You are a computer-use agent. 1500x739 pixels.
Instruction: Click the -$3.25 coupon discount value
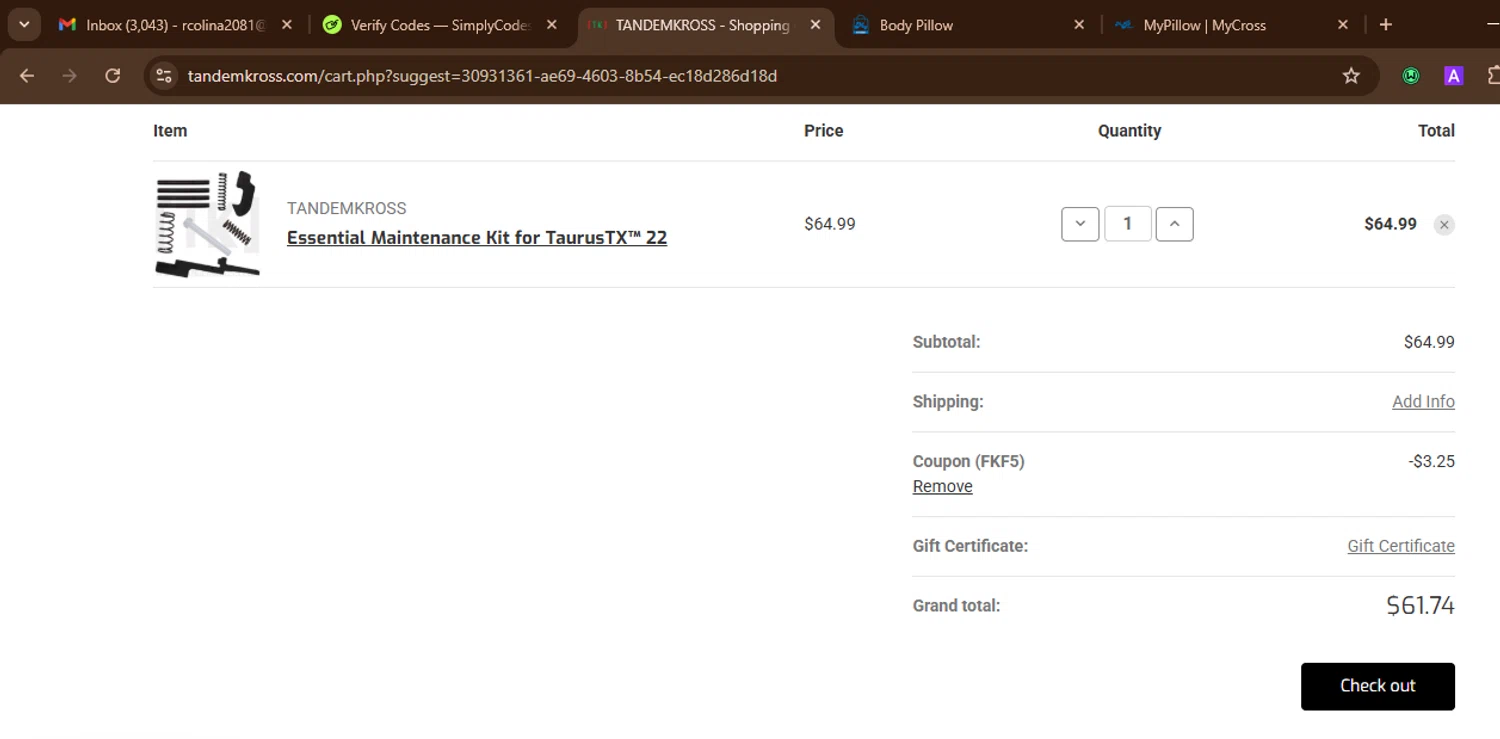[1431, 462]
